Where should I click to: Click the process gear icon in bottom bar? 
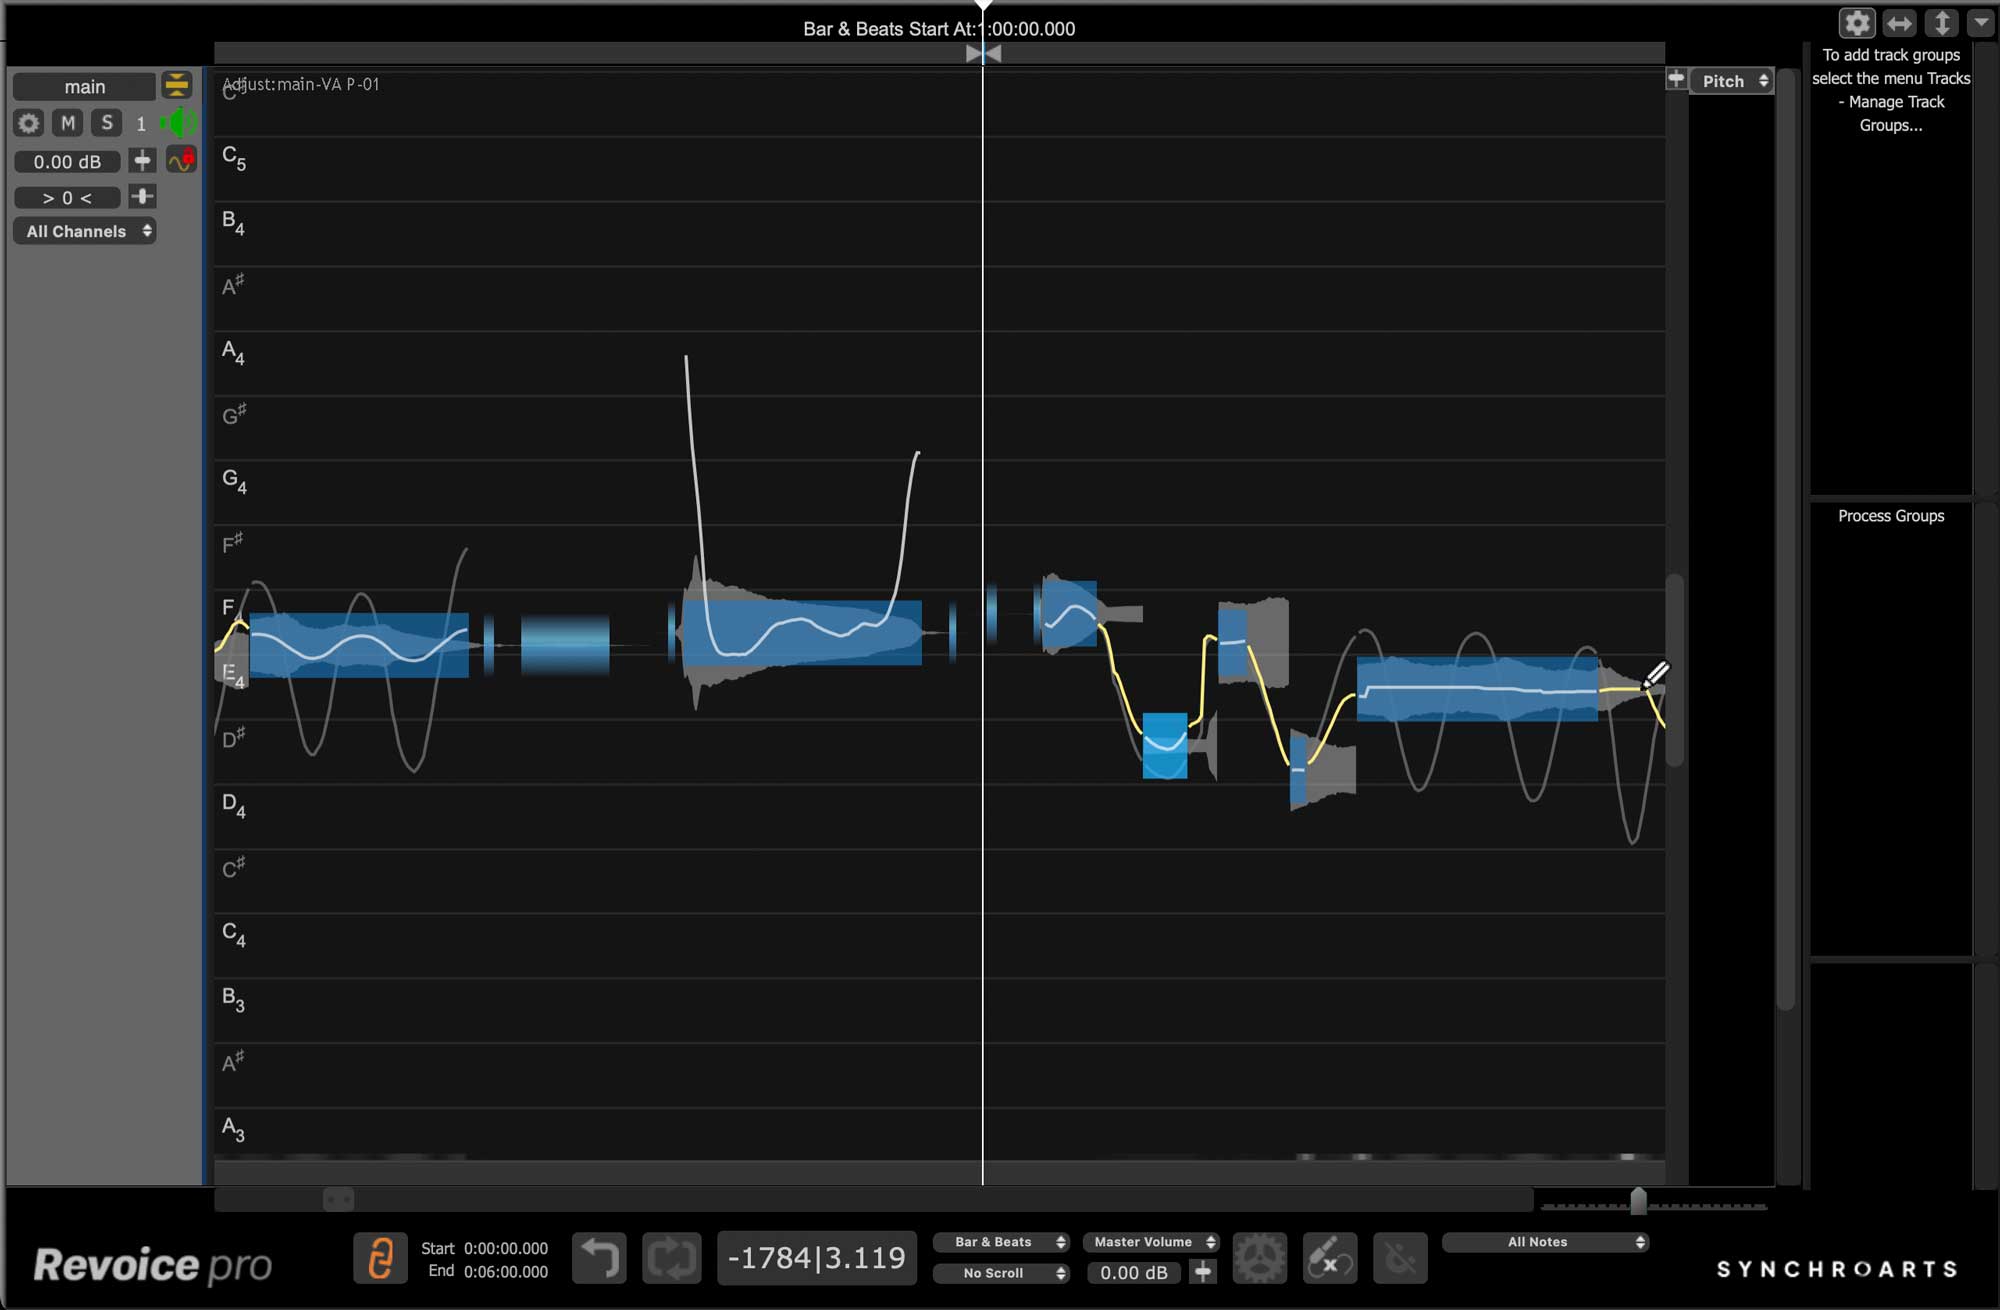(1259, 1258)
